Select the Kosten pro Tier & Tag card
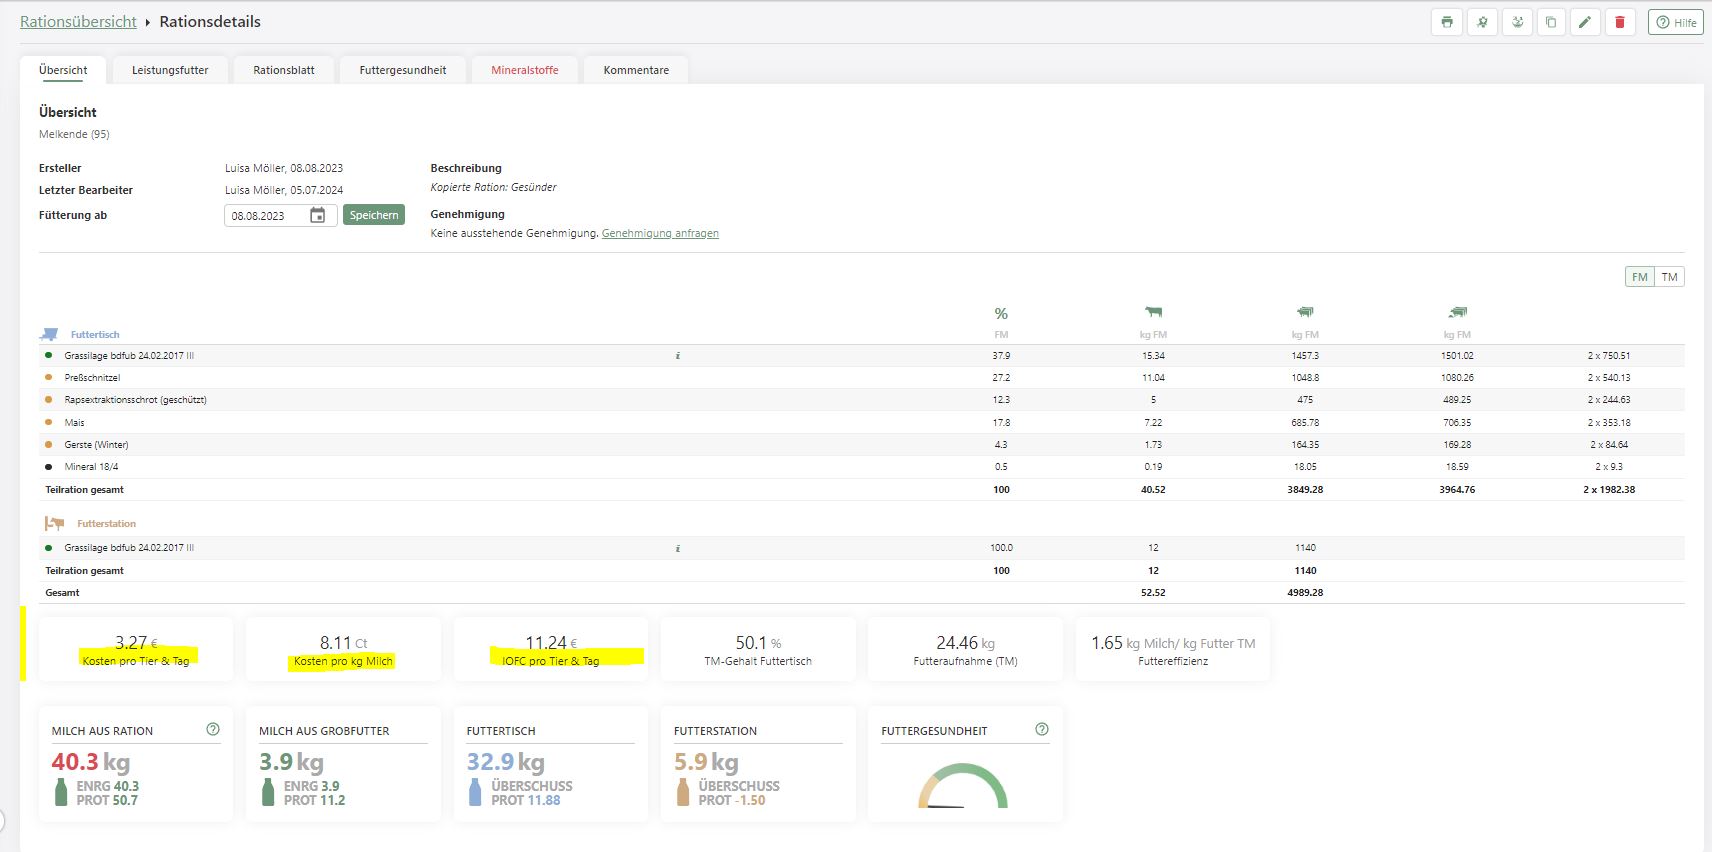This screenshot has width=1712, height=852. 136,650
